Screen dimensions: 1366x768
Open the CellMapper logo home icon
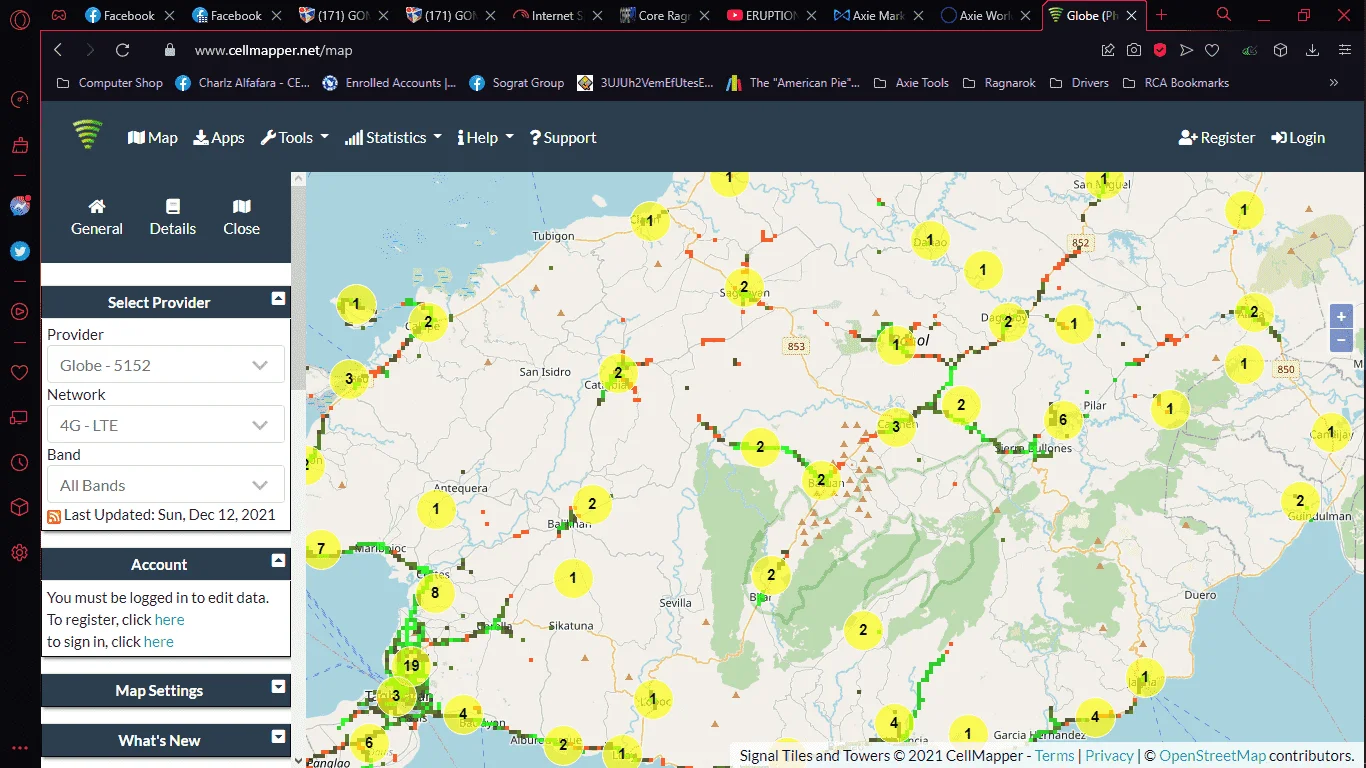coord(88,136)
